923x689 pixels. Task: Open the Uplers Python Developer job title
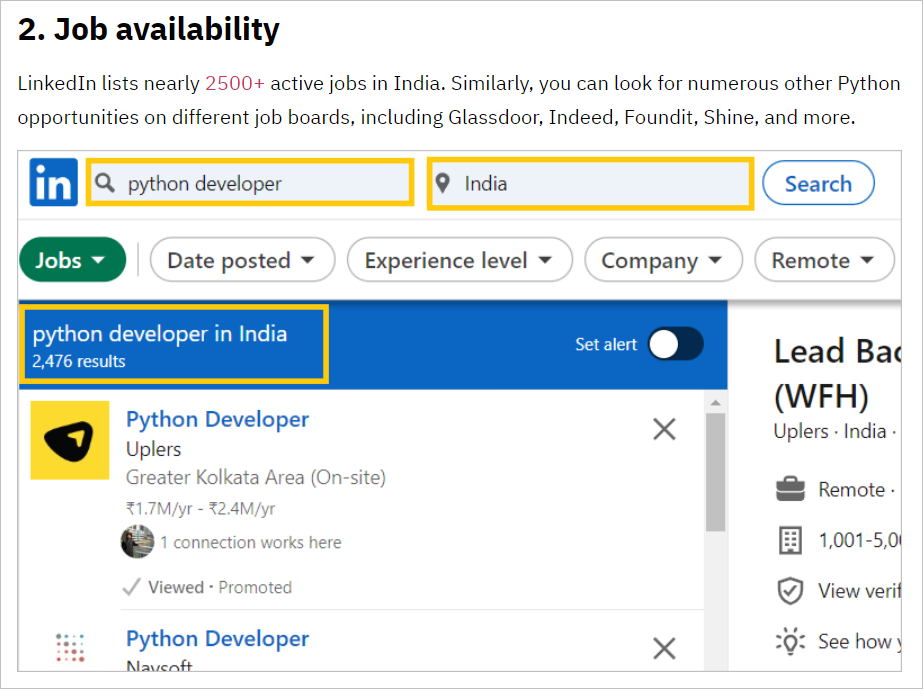[x=217, y=419]
